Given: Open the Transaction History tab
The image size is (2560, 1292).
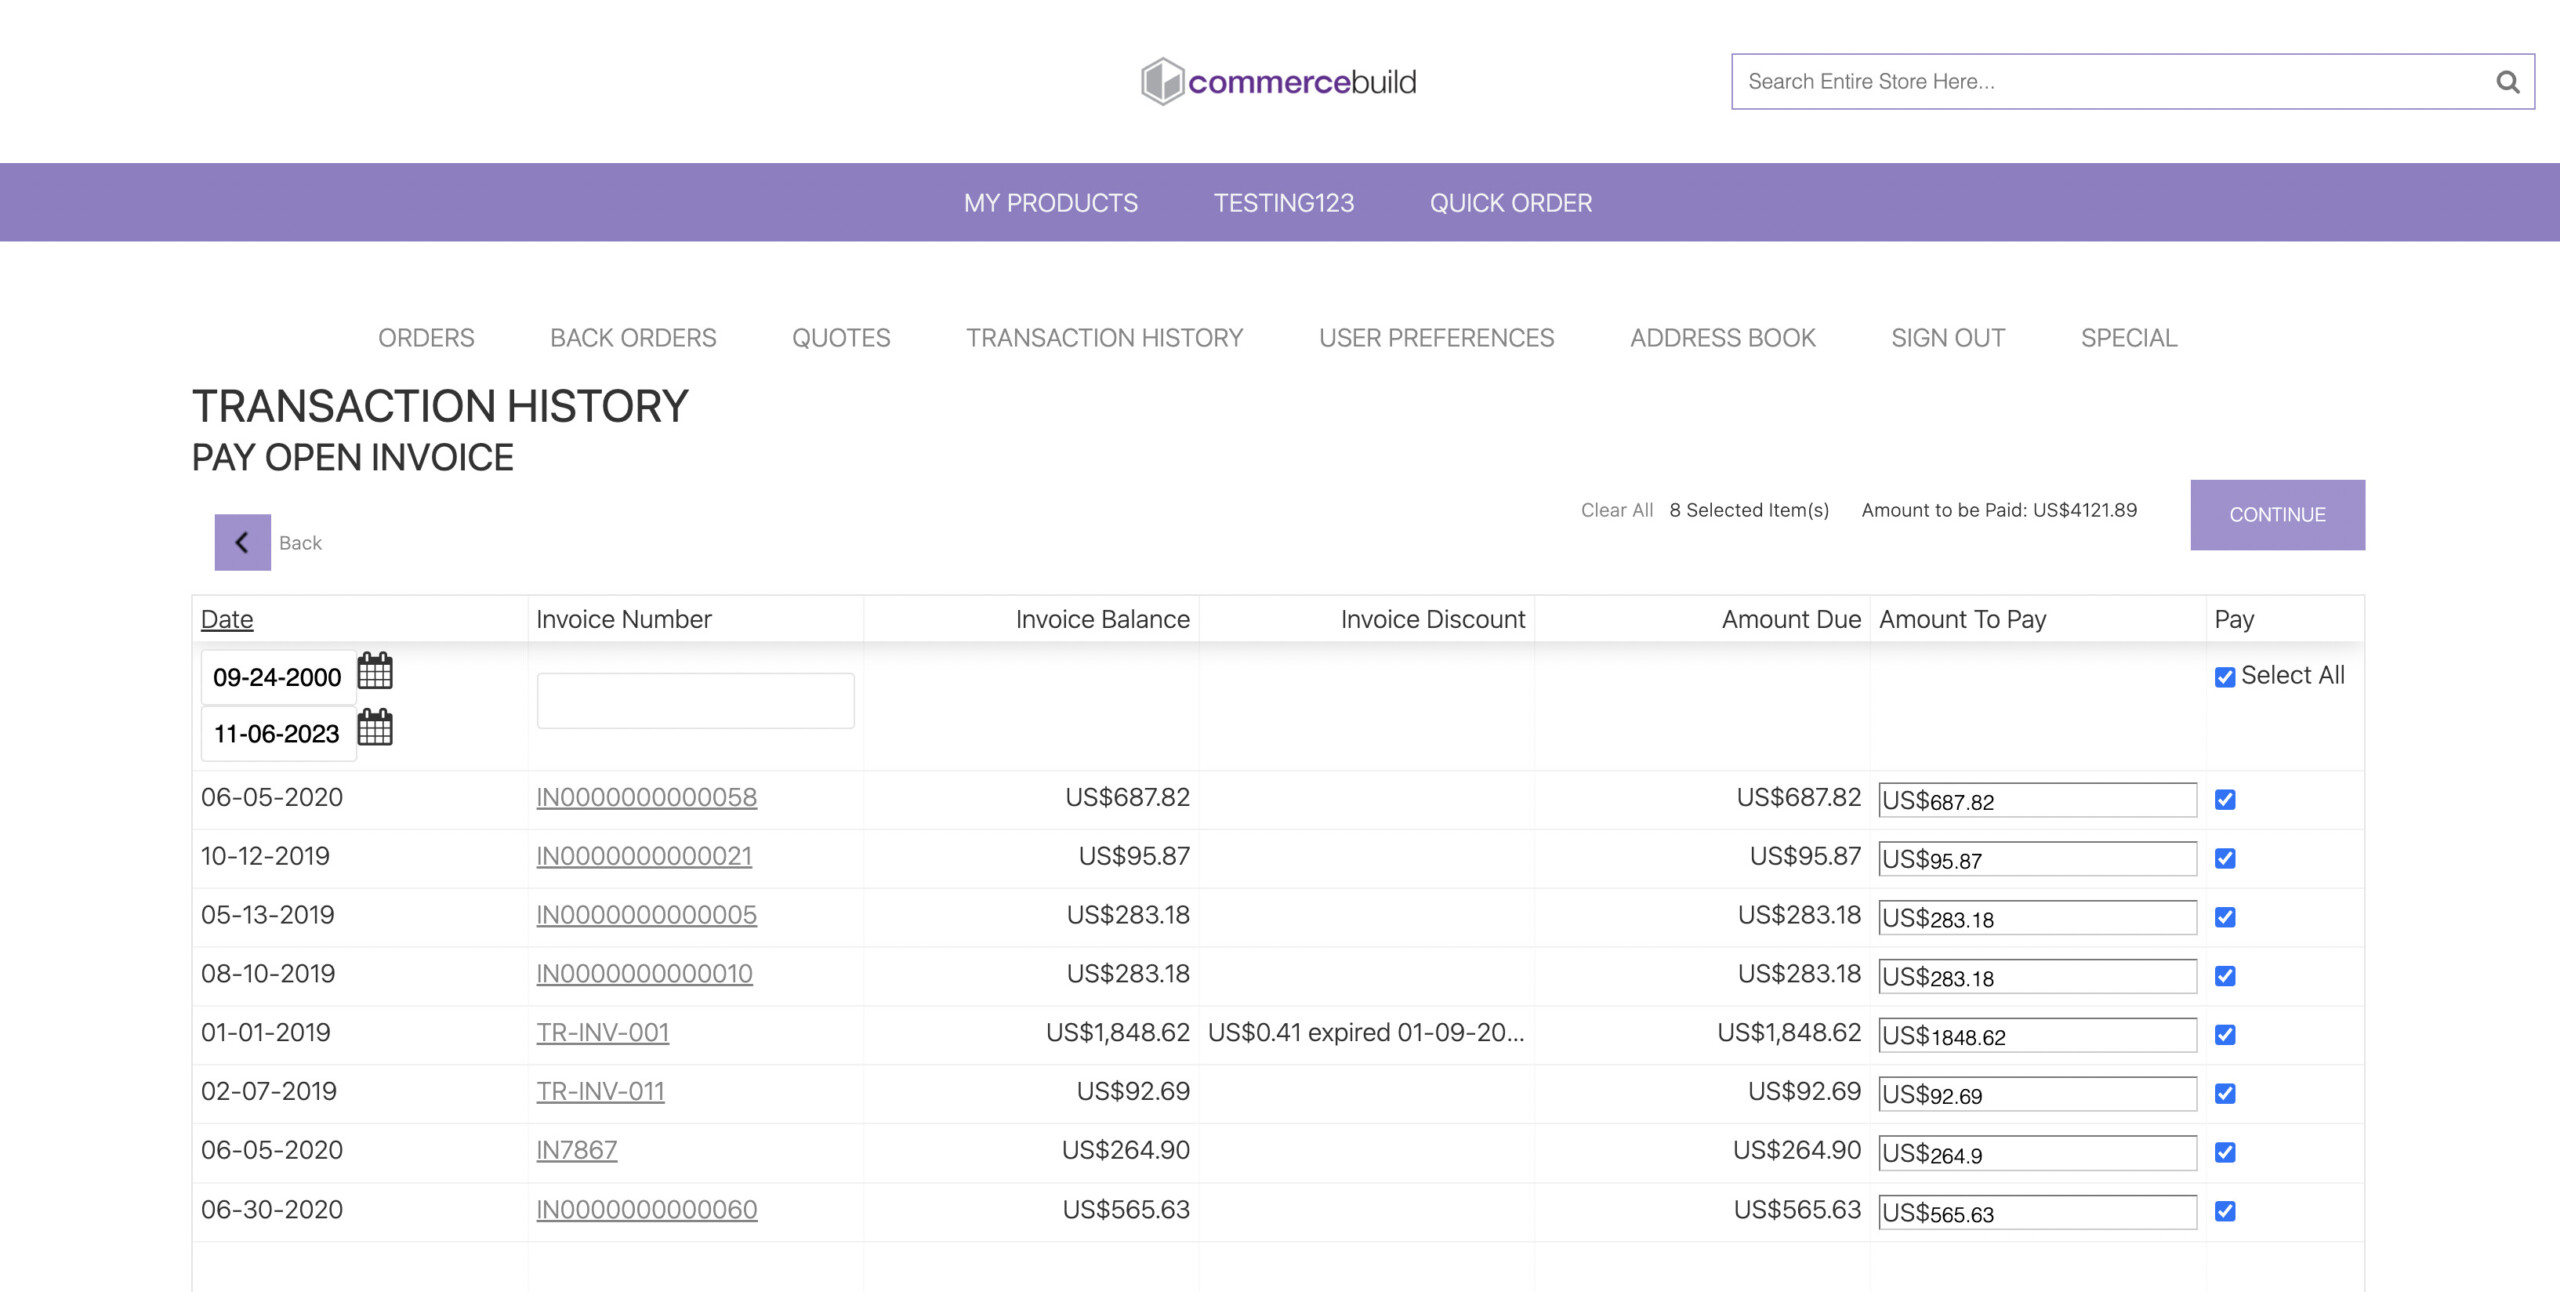Looking at the screenshot, I should point(1104,338).
